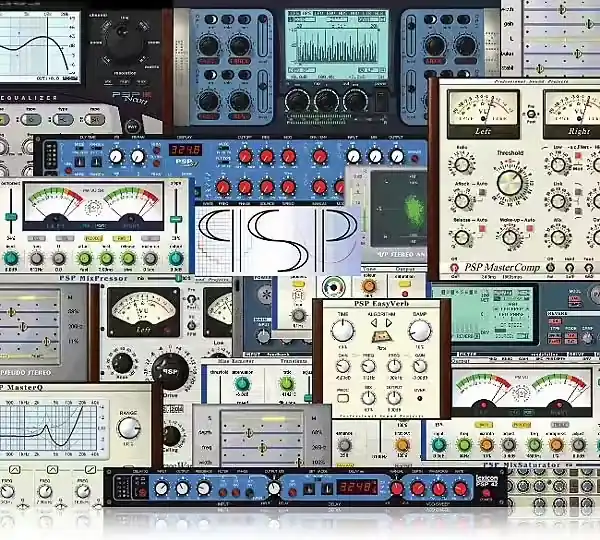Click the room algorithm icon in EasyVerb
The height and width of the screenshot is (540, 600).
tap(381, 337)
